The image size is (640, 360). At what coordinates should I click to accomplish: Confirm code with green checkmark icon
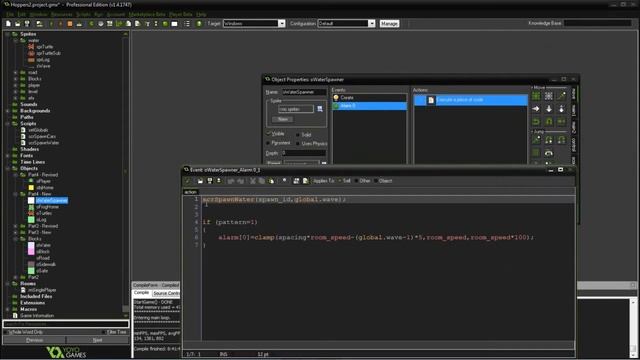(188, 181)
